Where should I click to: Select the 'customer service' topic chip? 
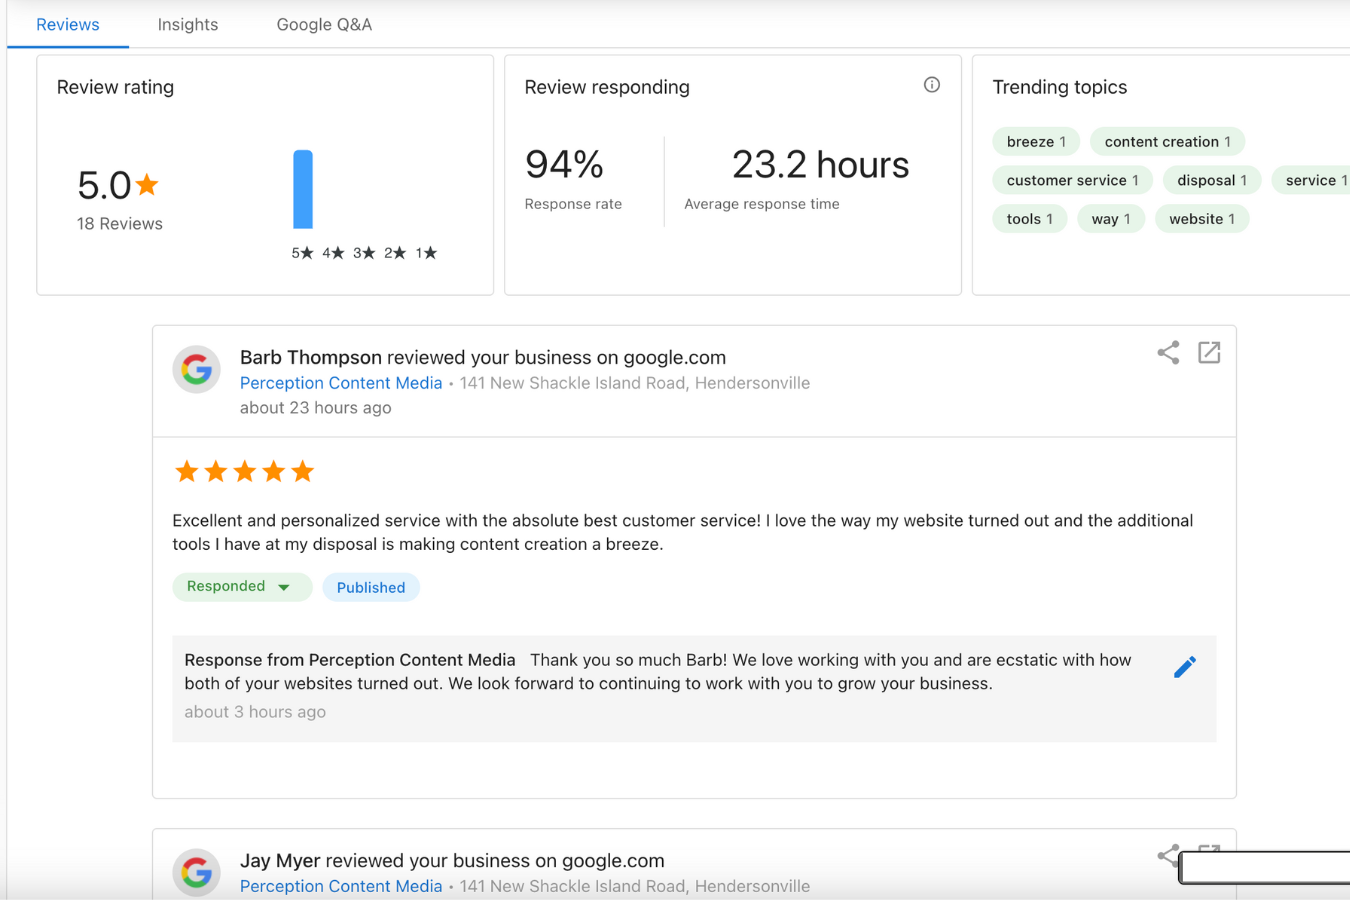1072,181
